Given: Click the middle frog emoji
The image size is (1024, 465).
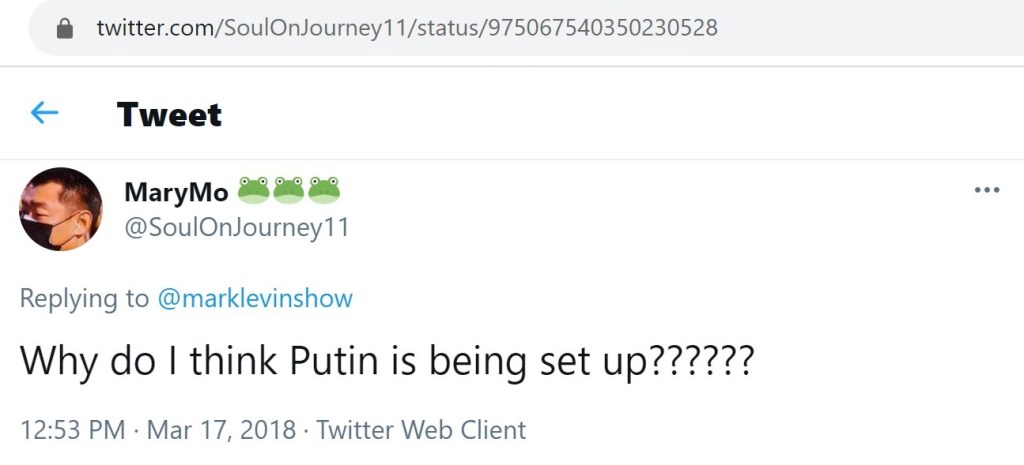Looking at the screenshot, I should tap(289, 189).
